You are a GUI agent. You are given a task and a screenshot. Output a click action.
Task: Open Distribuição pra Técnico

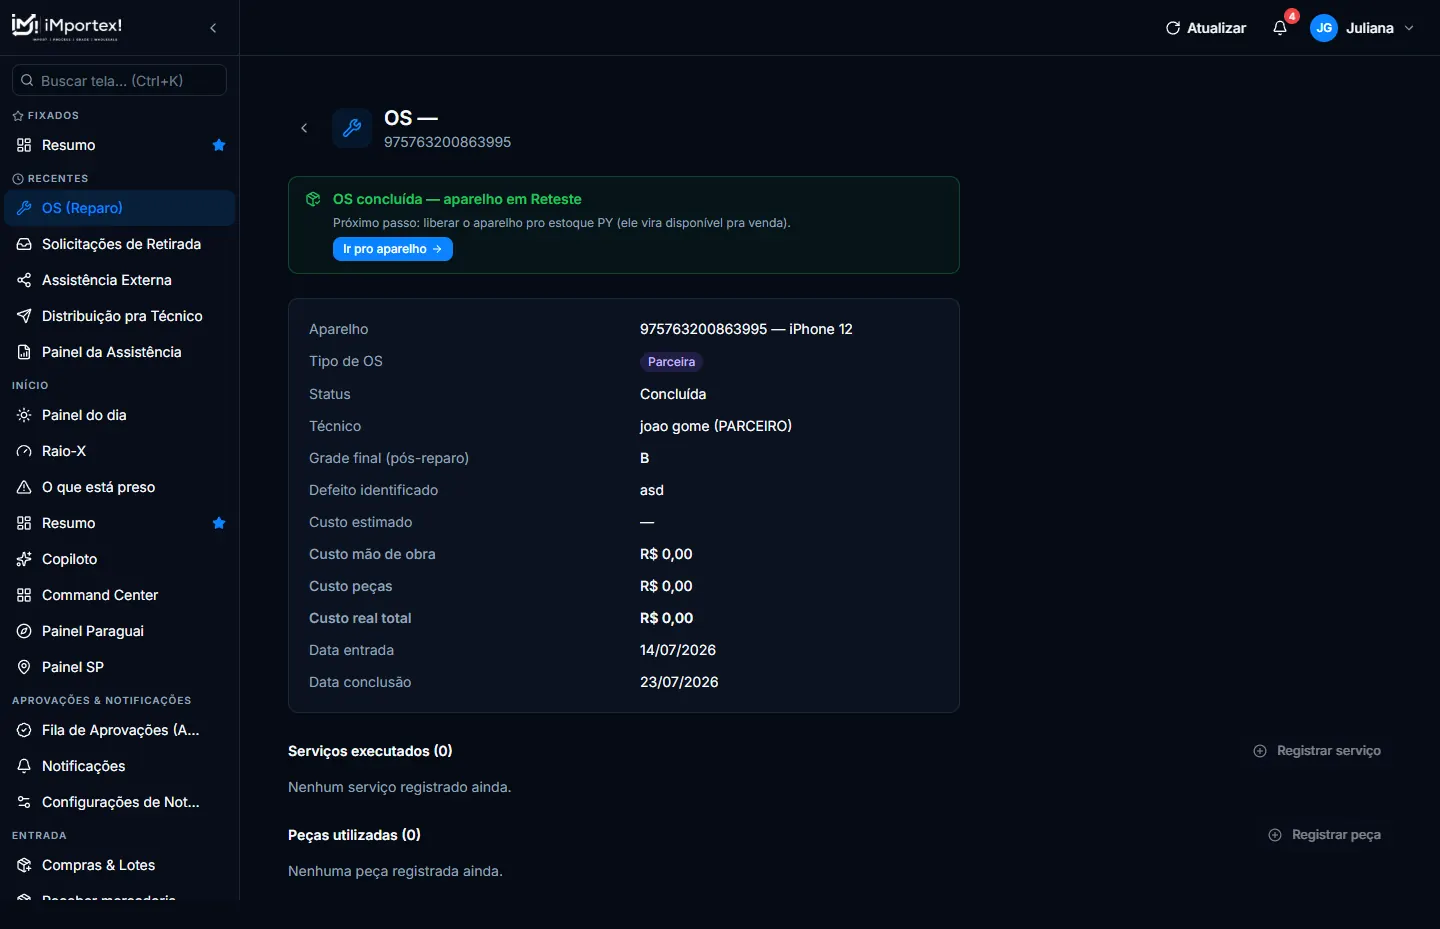(120, 316)
